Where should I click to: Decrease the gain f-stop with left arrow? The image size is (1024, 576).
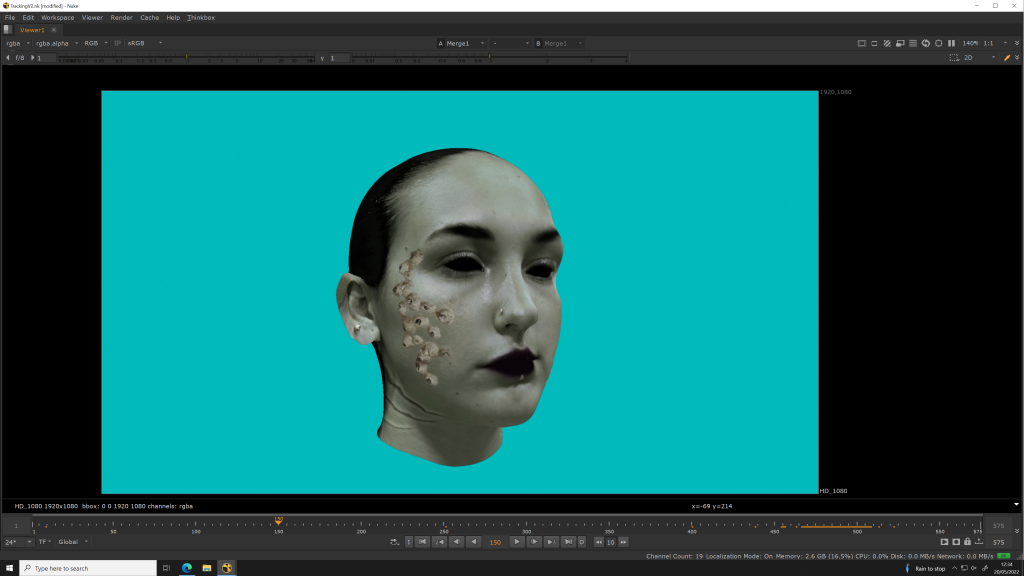point(8,58)
